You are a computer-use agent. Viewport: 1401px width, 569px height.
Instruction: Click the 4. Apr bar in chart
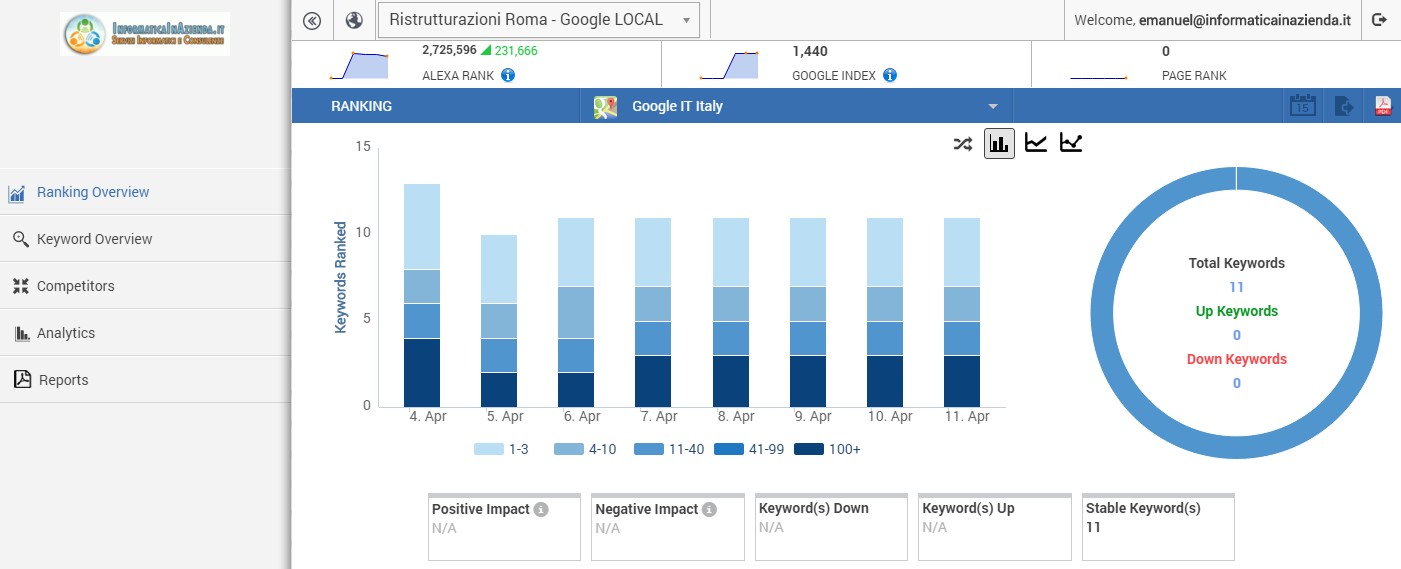pos(422,295)
